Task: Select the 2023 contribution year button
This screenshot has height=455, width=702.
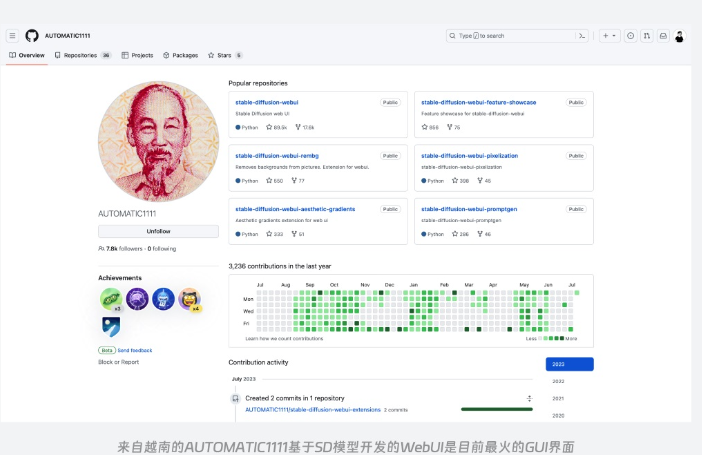Action: 569,364
